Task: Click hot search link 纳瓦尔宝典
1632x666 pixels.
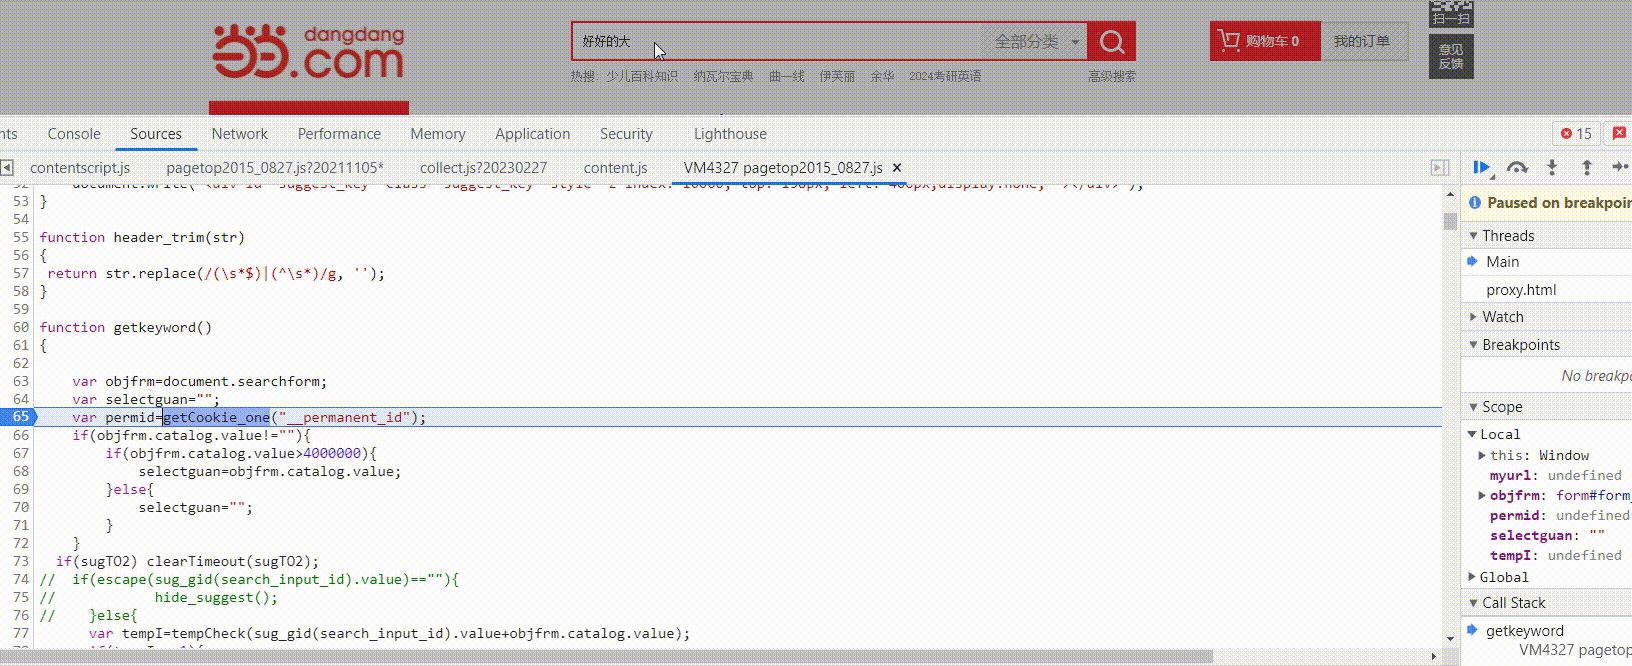Action: (723, 76)
